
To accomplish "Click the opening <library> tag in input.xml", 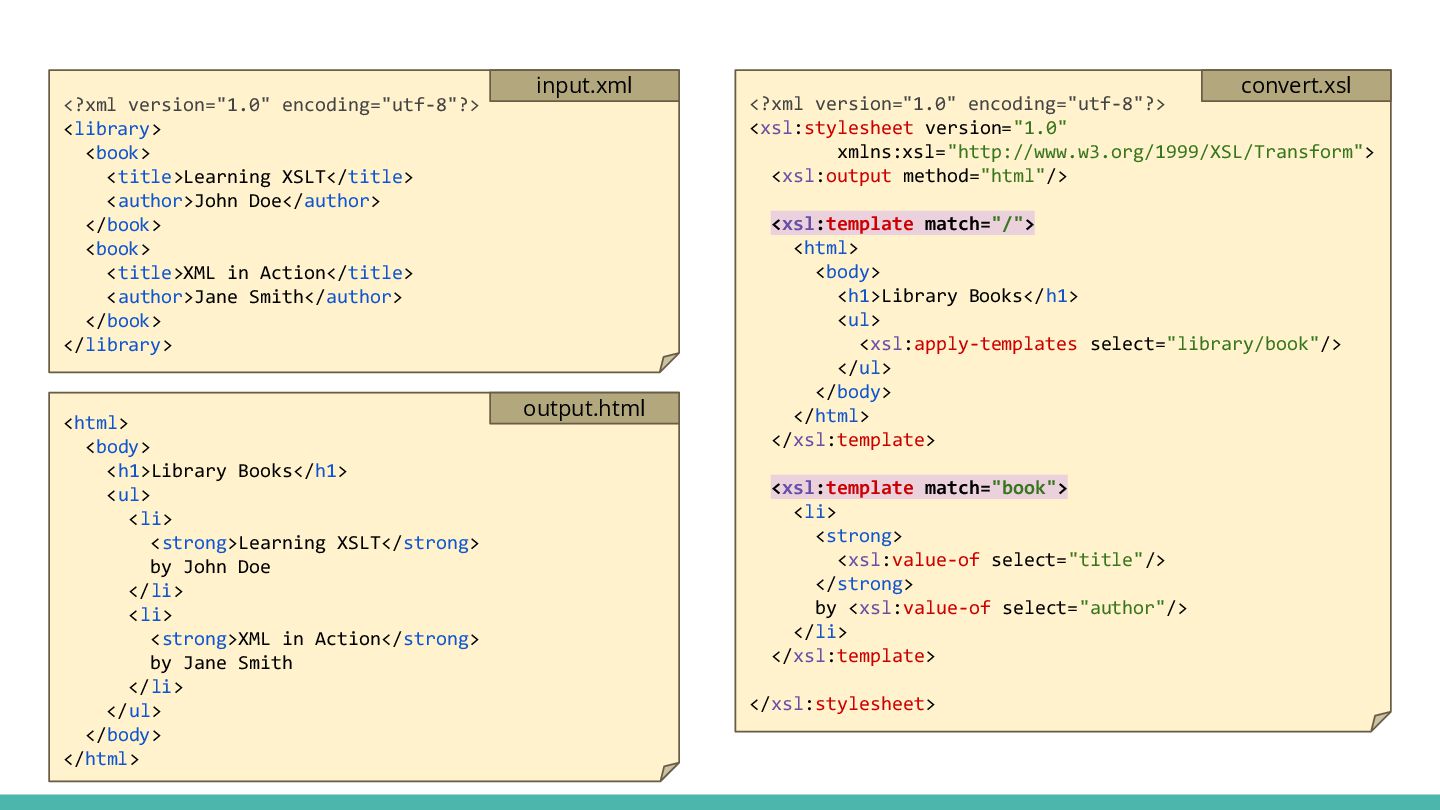I will [x=111, y=129].
